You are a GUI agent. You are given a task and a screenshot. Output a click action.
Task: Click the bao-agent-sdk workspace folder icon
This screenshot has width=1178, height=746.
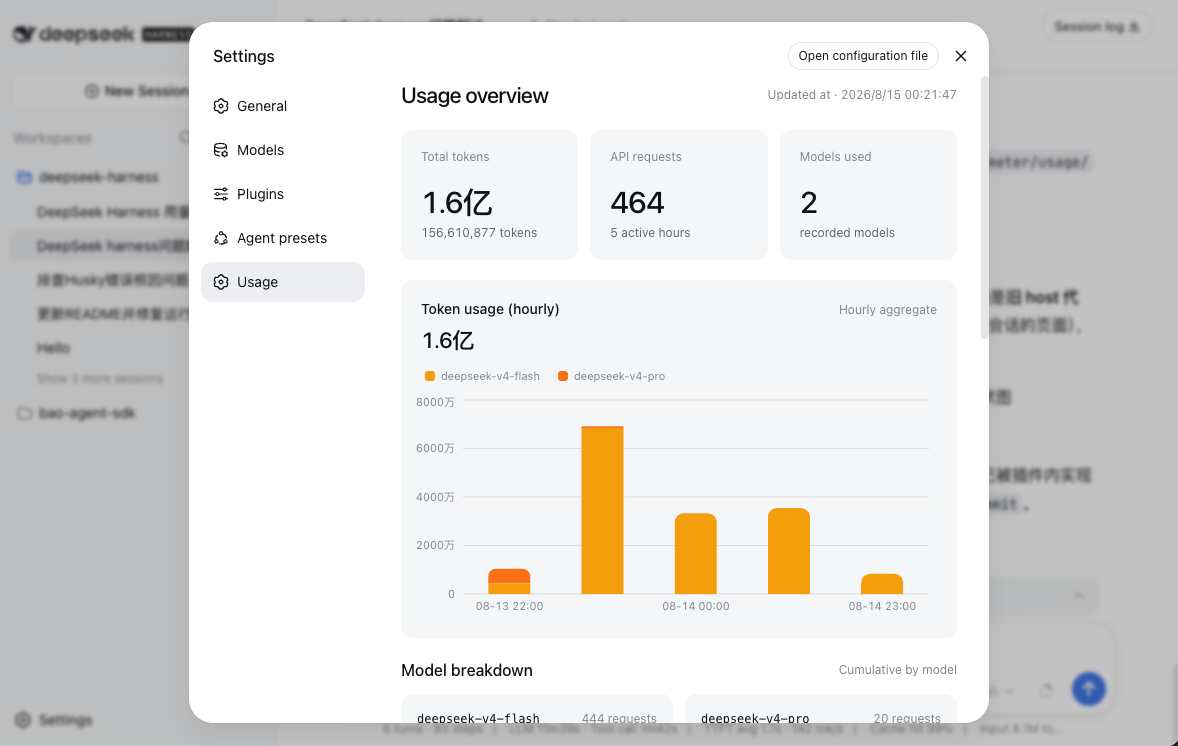pyautogui.click(x=25, y=413)
